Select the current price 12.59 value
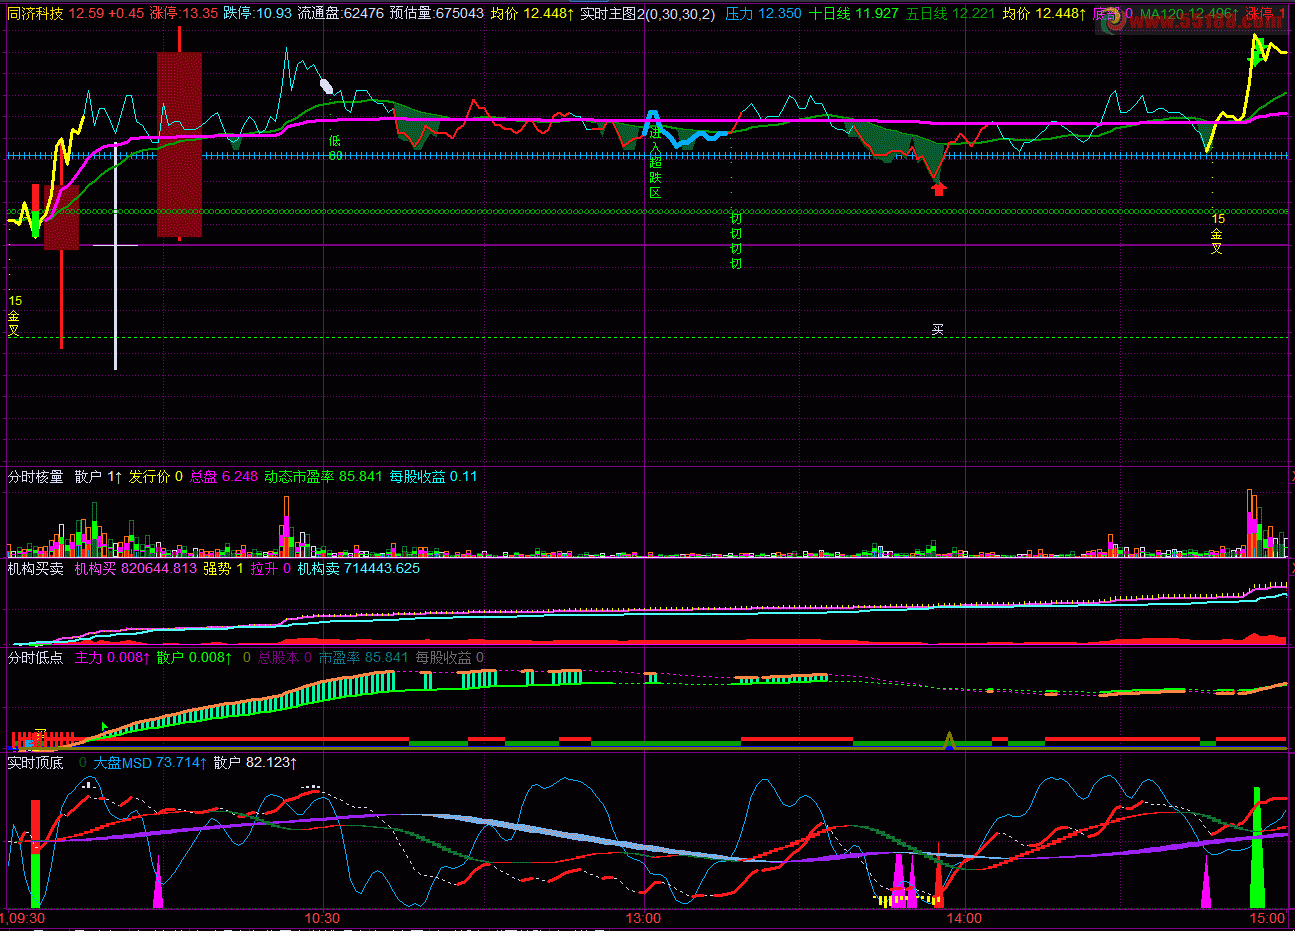The width and height of the screenshot is (1295, 931). [x=86, y=14]
